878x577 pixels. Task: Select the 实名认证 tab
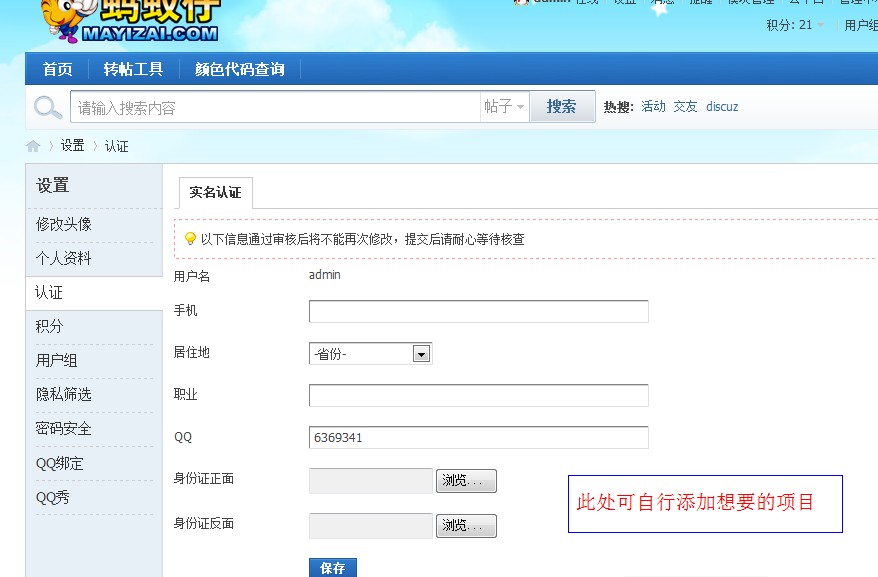pos(216,193)
